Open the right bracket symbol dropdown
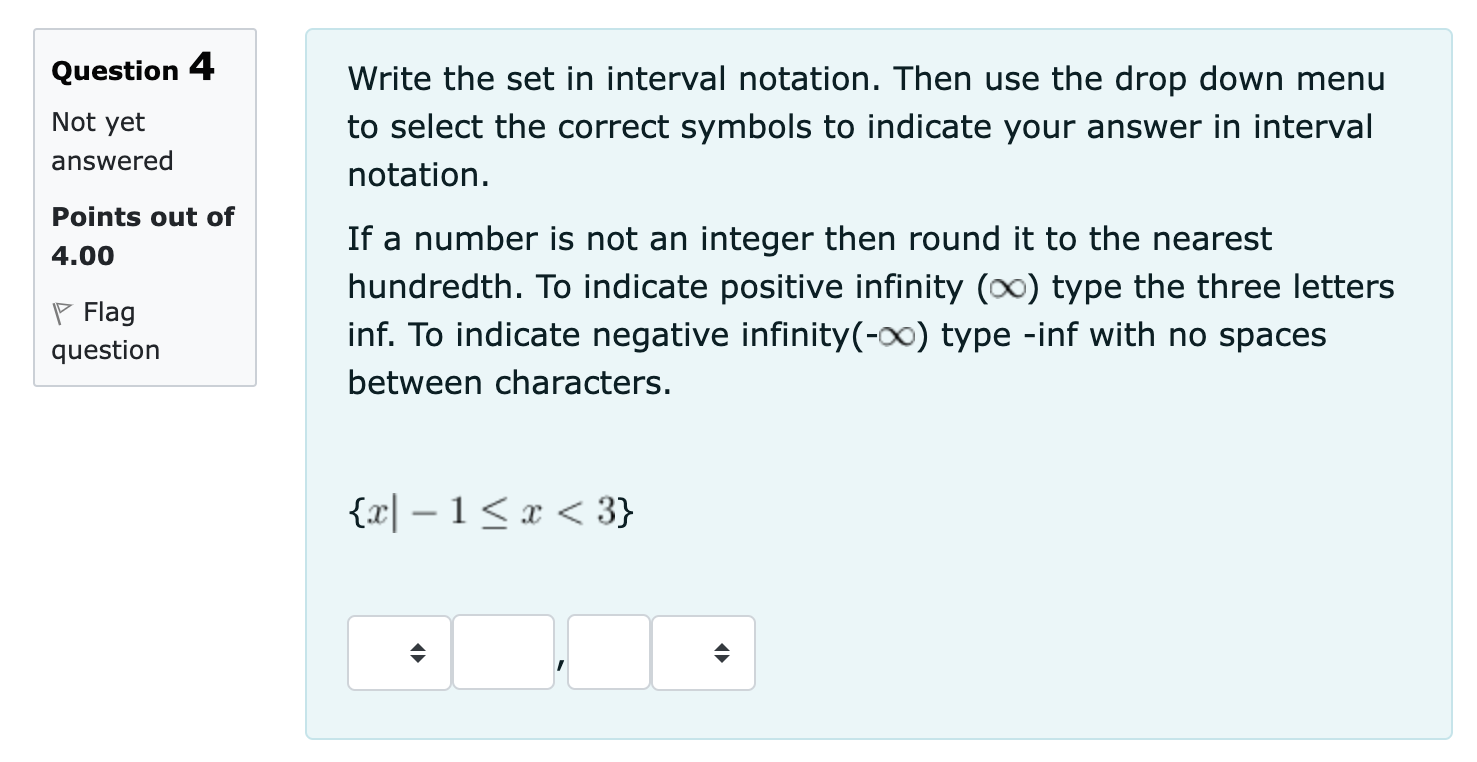 [x=703, y=653]
